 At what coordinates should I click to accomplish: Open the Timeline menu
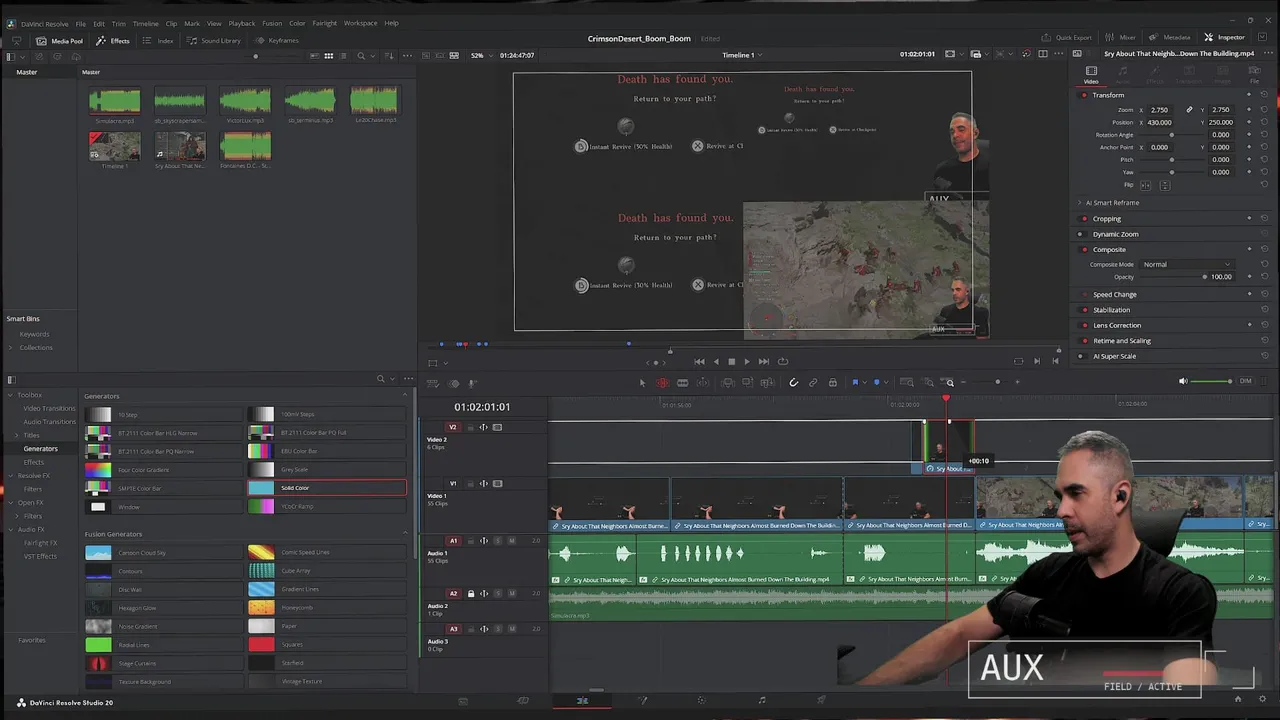tap(145, 23)
